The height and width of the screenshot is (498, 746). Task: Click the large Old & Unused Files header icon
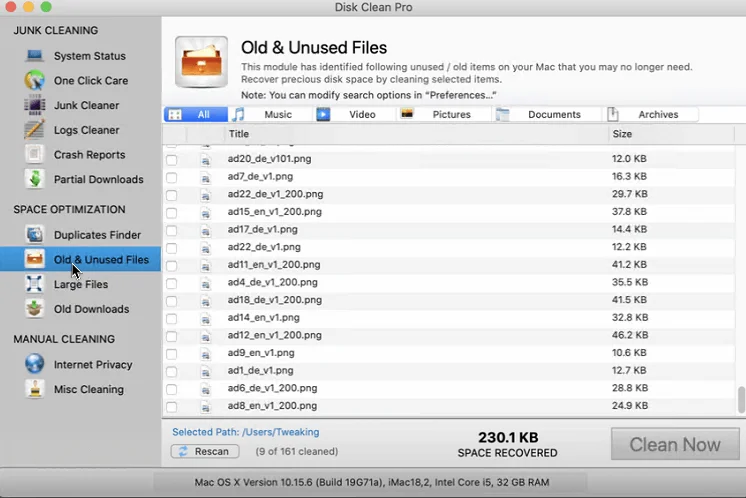click(x=201, y=62)
